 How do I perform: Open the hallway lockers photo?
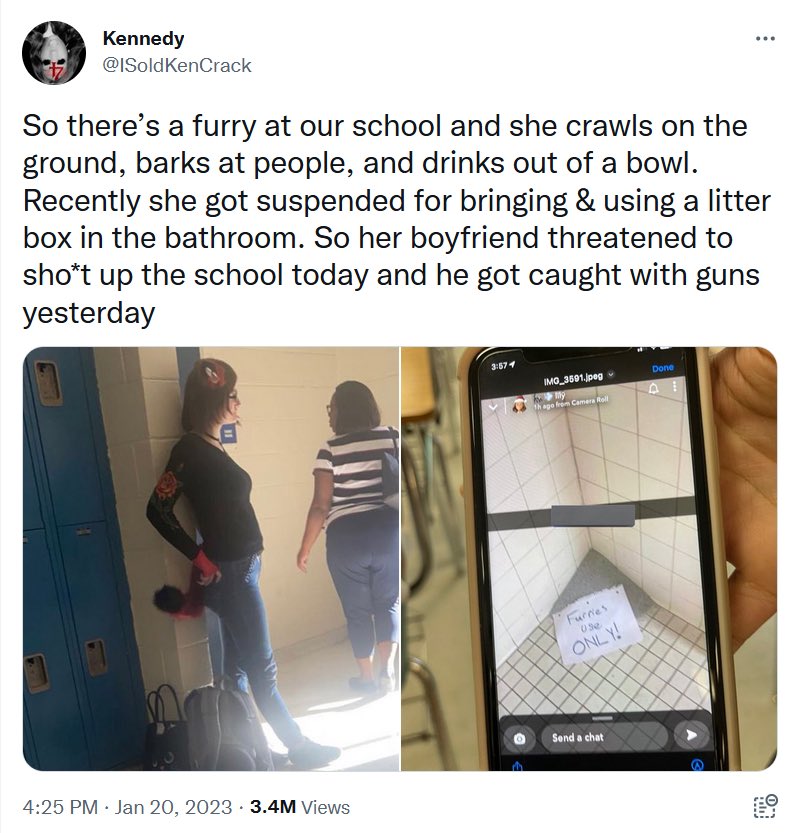(211, 558)
